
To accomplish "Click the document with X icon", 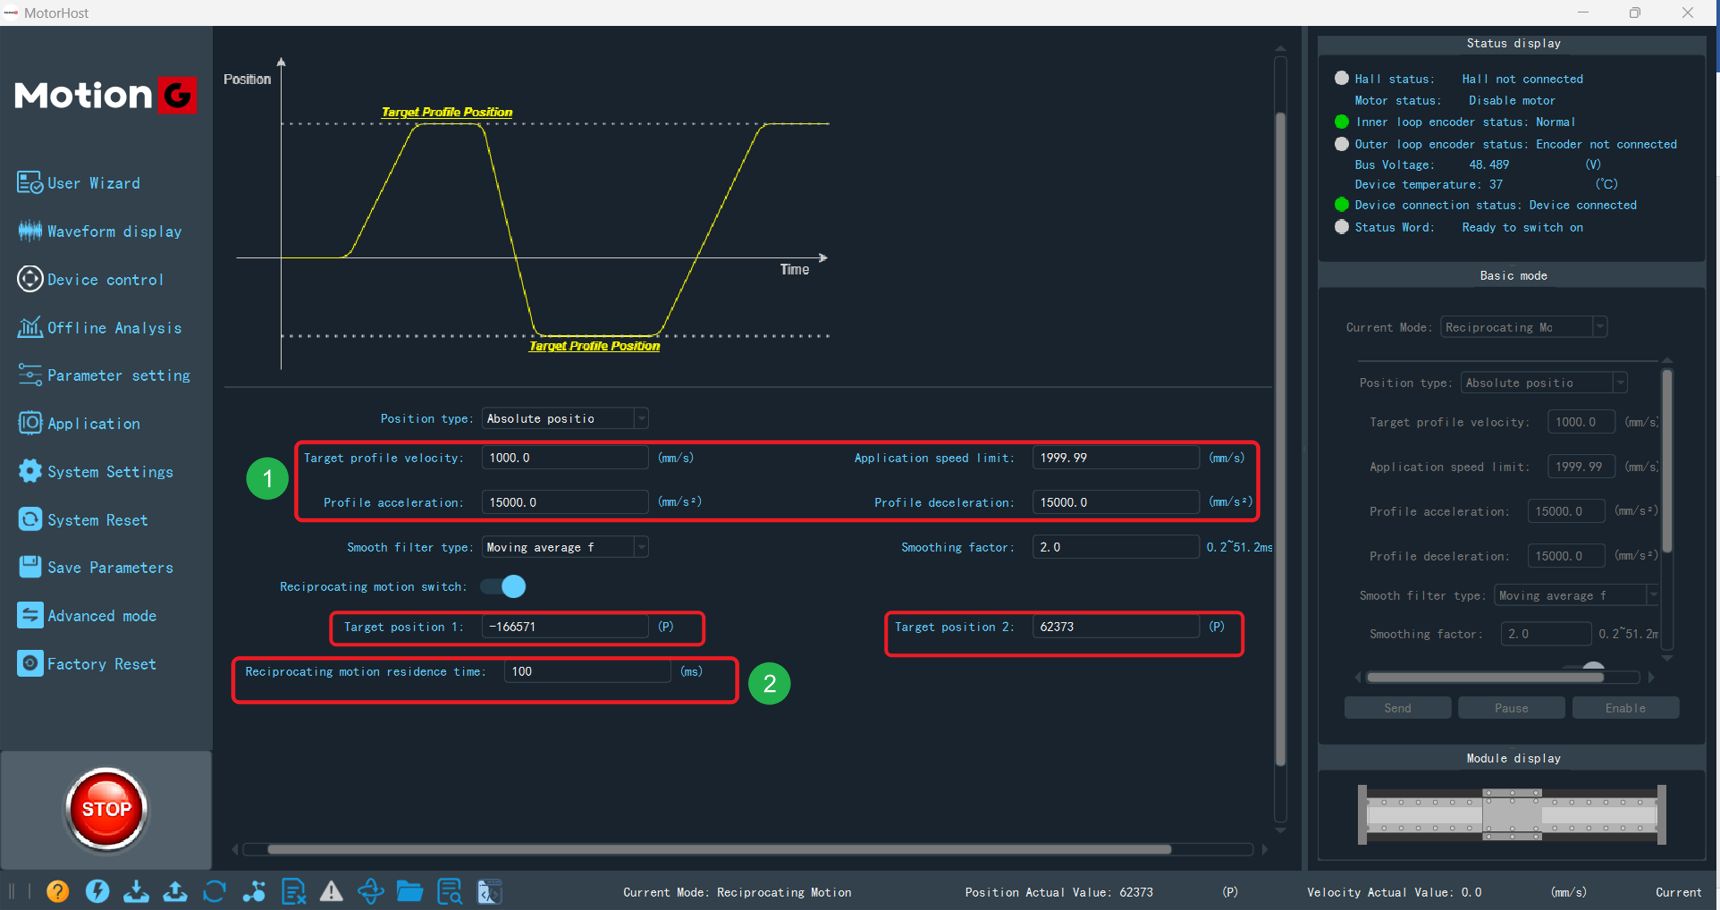I will click(293, 891).
